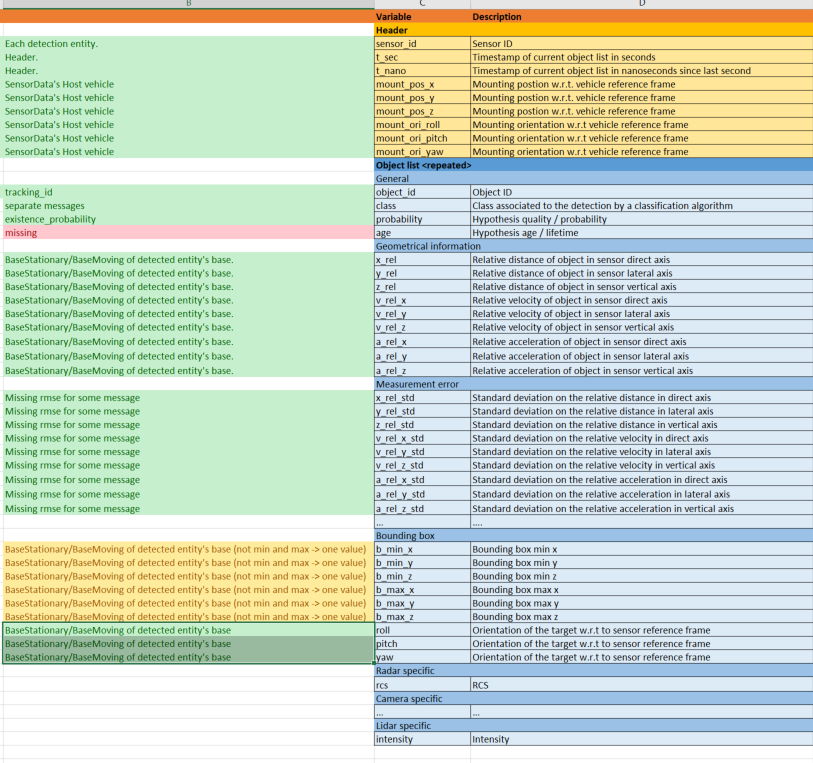Select the 'age' variable cell
Screen dimensions: 813x763
[422, 232]
